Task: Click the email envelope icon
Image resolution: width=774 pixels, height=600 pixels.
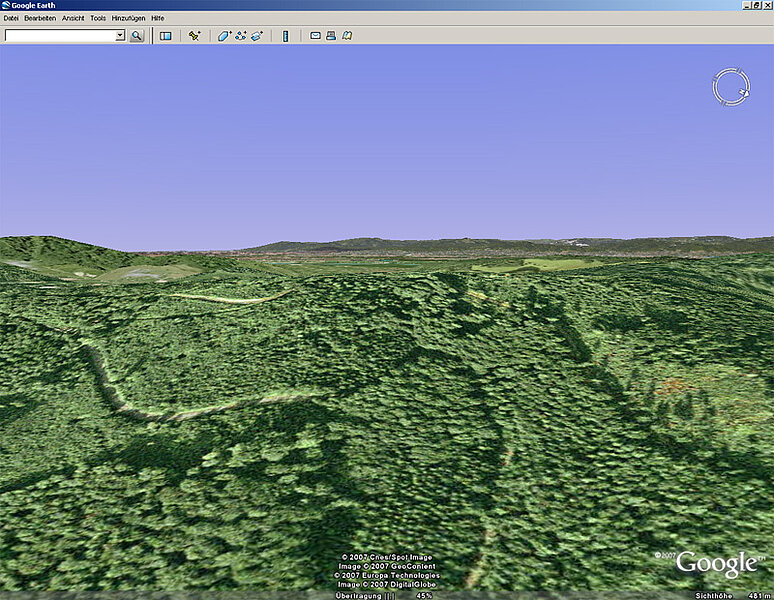Action: [x=315, y=36]
